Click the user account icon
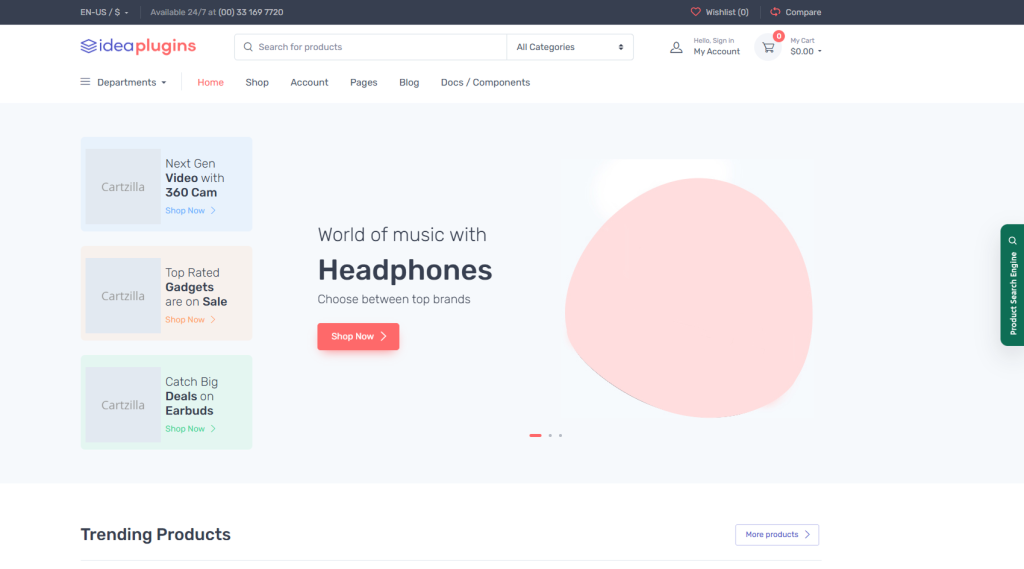1024x569 pixels. (676, 47)
